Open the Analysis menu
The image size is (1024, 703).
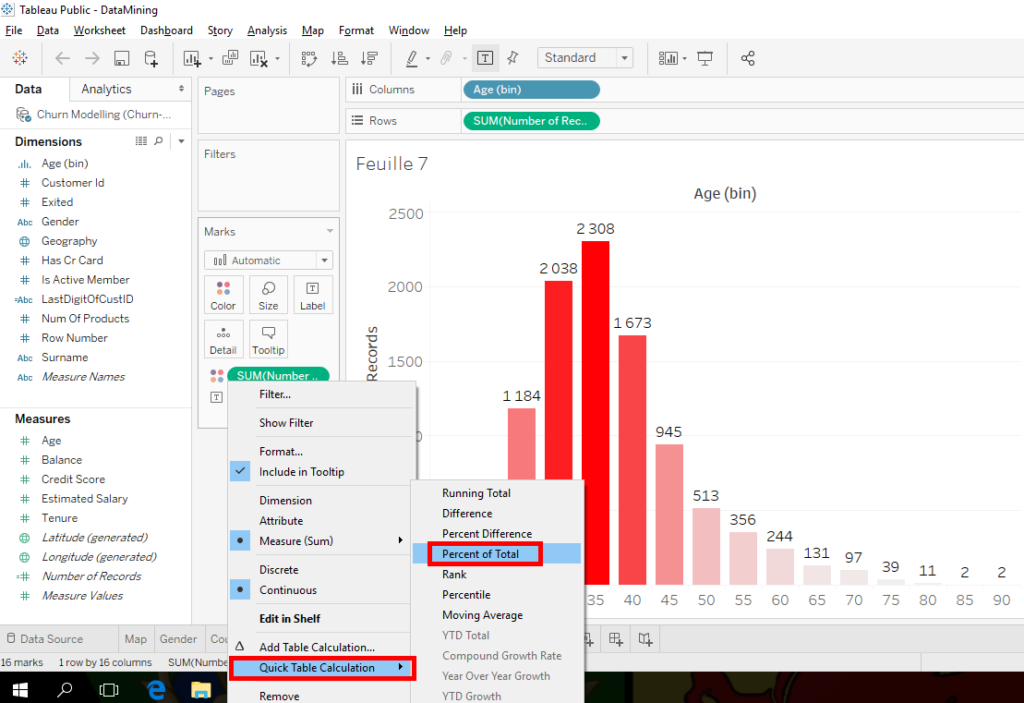[267, 30]
